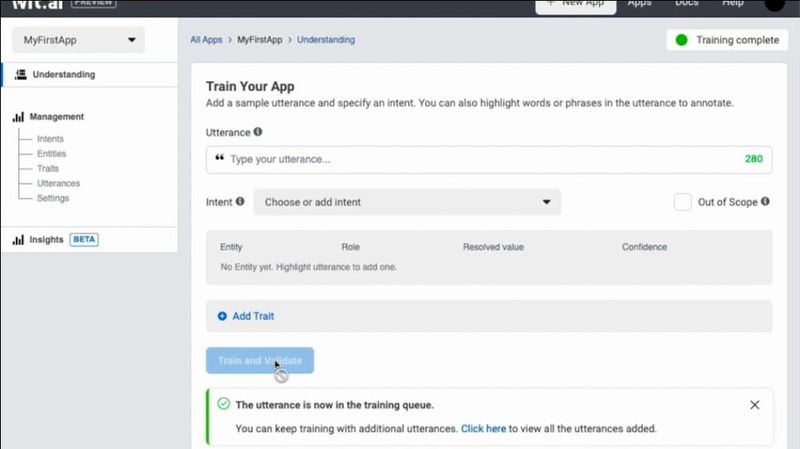Open Insights in the sidebar
The image size is (800, 449).
46,239
